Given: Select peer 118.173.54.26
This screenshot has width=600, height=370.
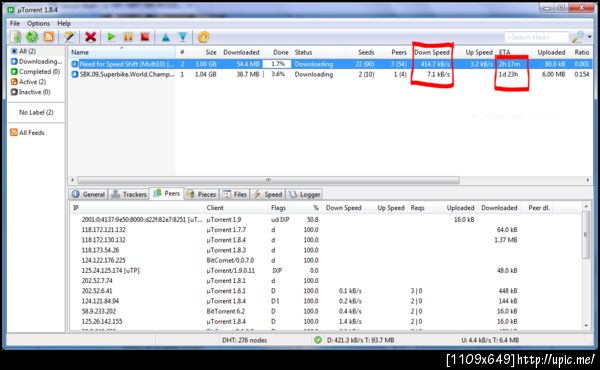Looking at the screenshot, I should [x=326, y=250].
